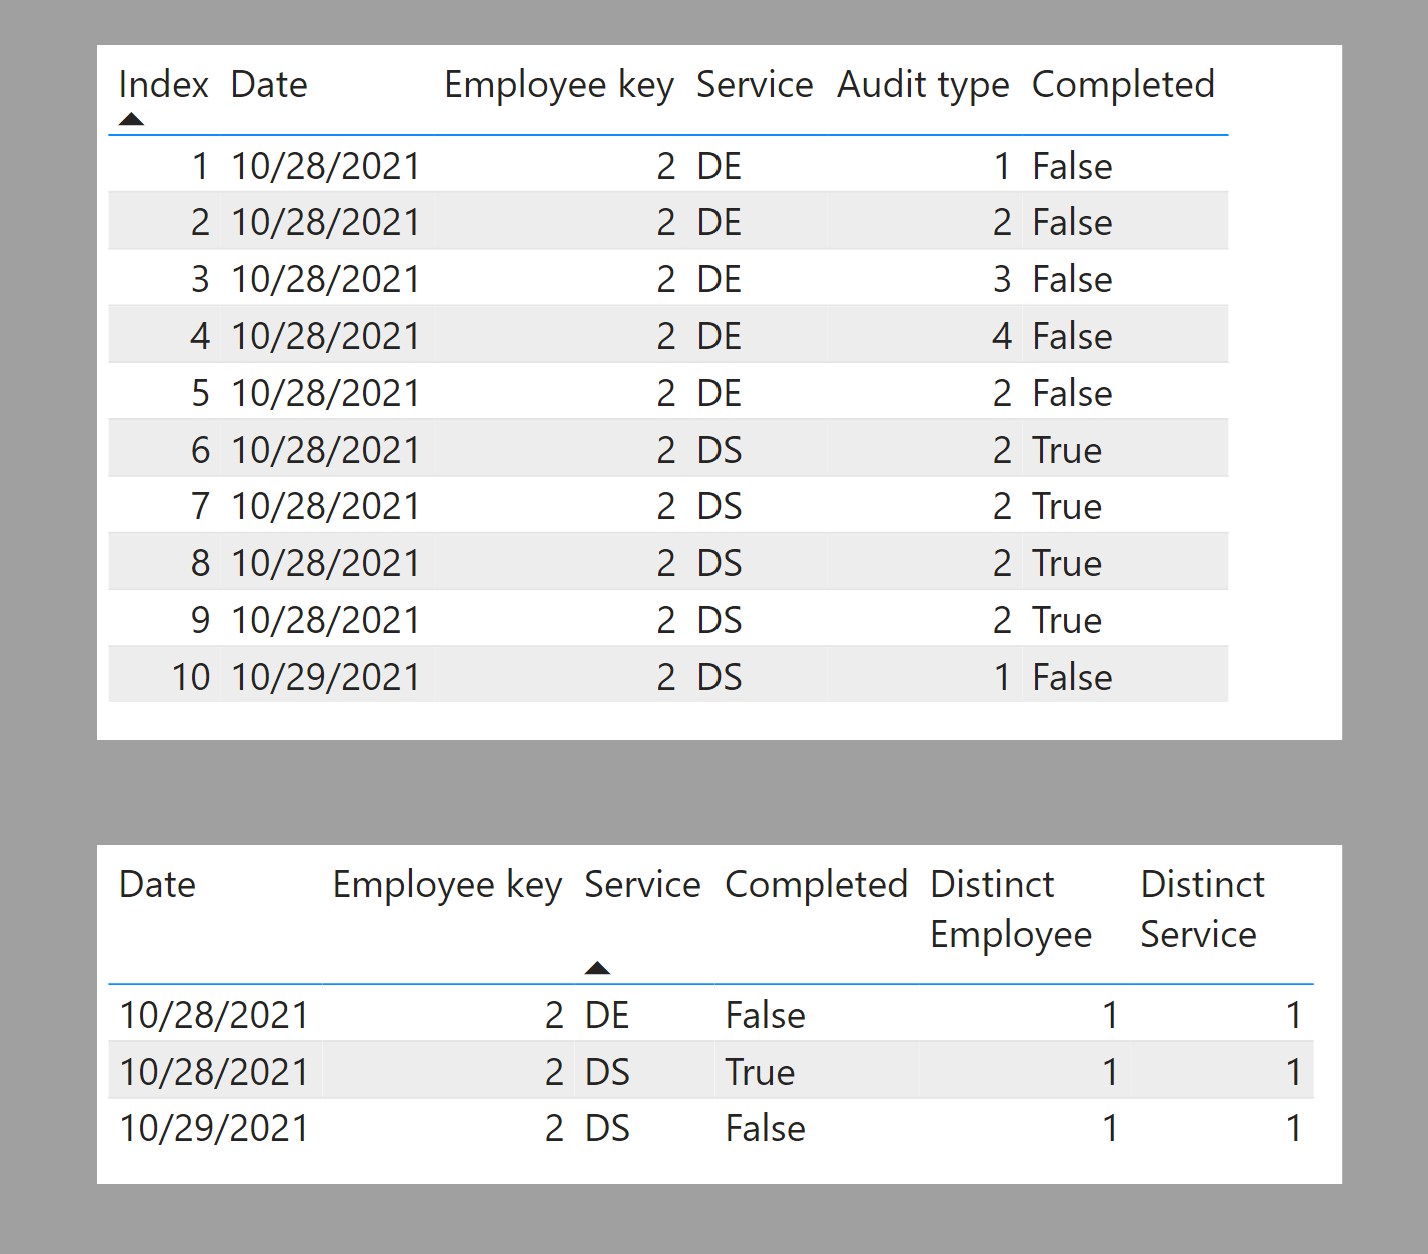
Task: Click the Service header in the top table
Action: pyautogui.click(x=755, y=85)
